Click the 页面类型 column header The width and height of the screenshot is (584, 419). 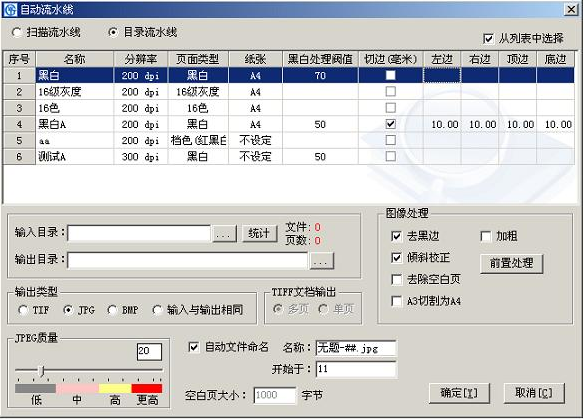pos(198,59)
